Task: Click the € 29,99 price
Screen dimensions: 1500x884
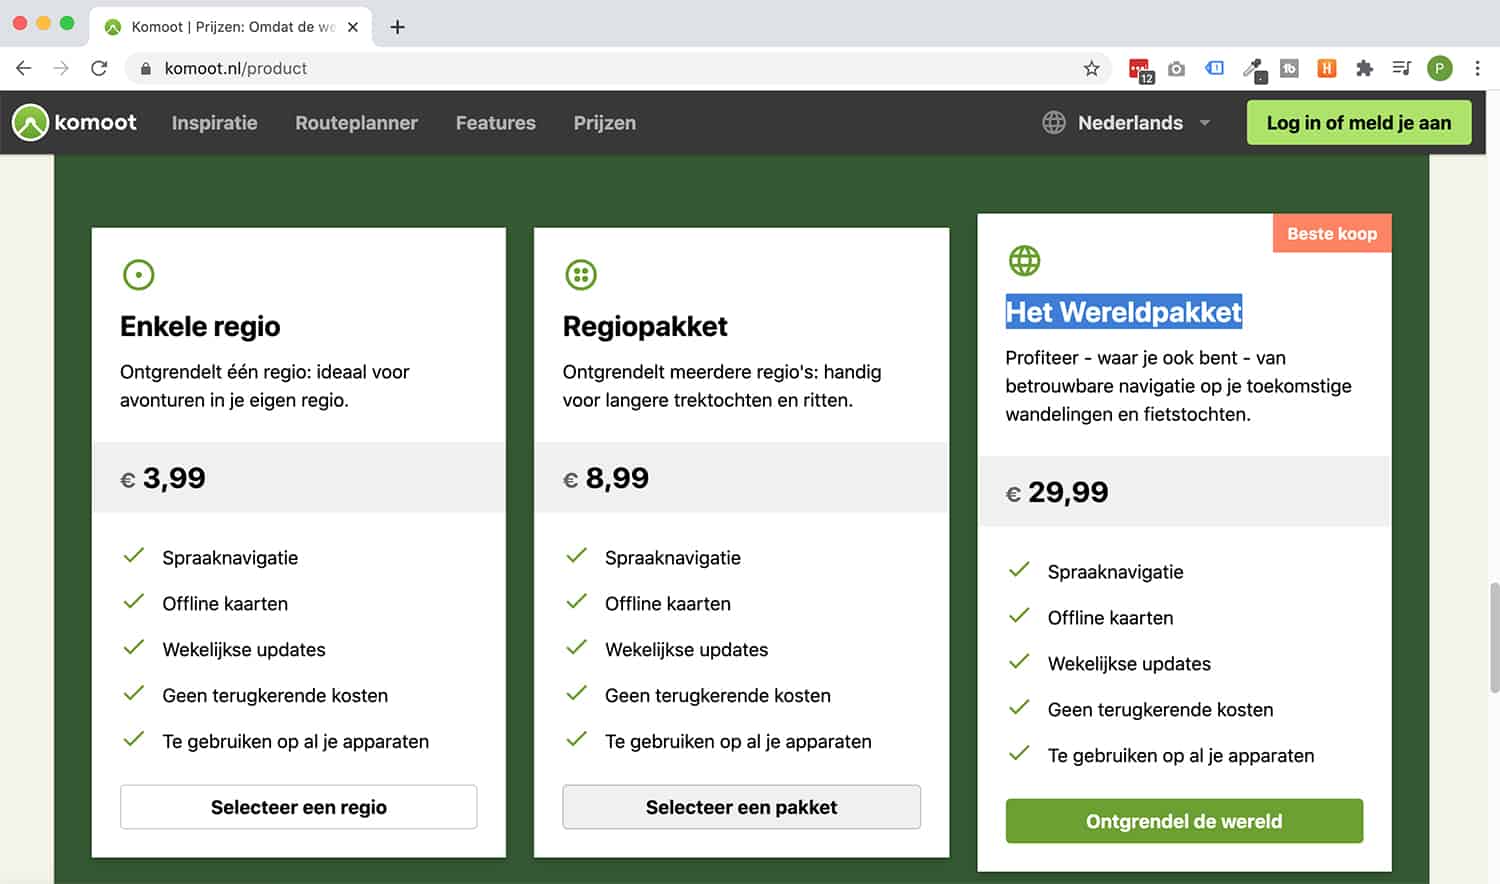Action: tap(1057, 492)
